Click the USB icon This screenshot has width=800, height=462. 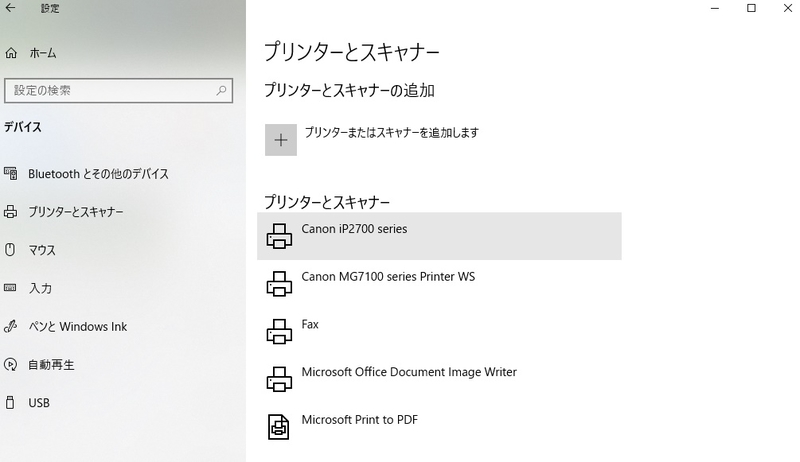click(10, 402)
